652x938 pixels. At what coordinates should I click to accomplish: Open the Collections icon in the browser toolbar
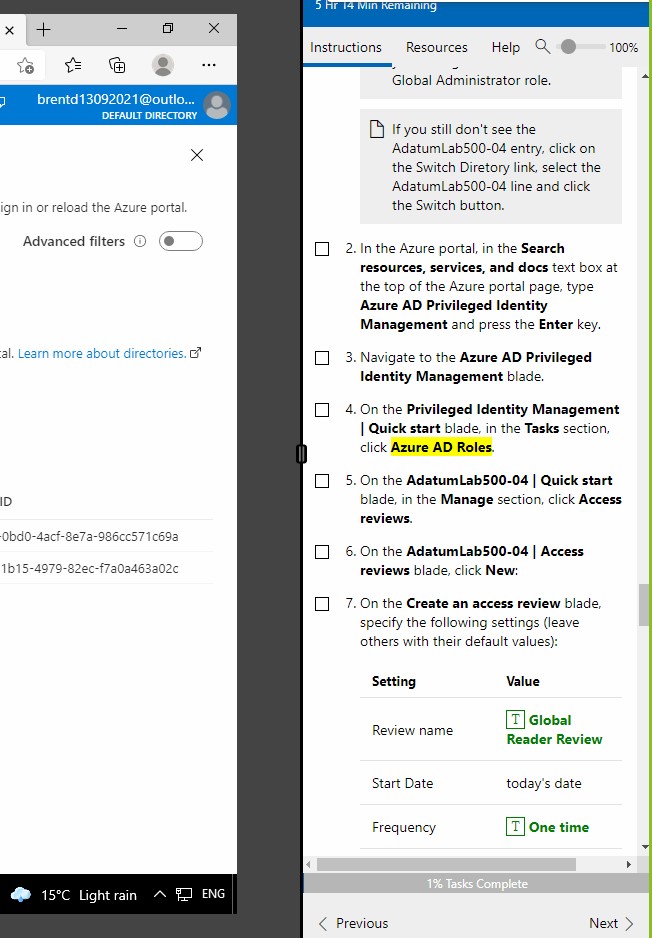click(x=117, y=65)
